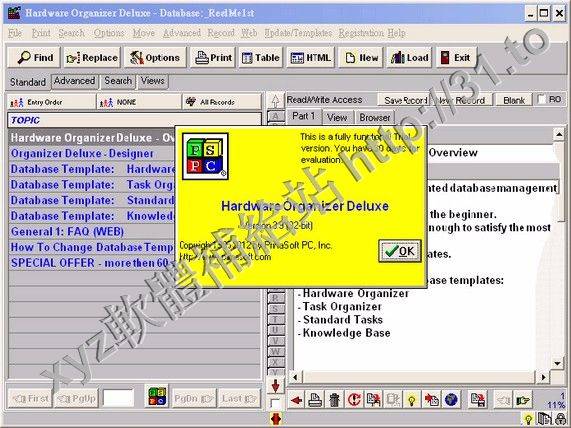Click the red circular refresh icon
This screenshot has height=428, width=571.
coord(354,400)
